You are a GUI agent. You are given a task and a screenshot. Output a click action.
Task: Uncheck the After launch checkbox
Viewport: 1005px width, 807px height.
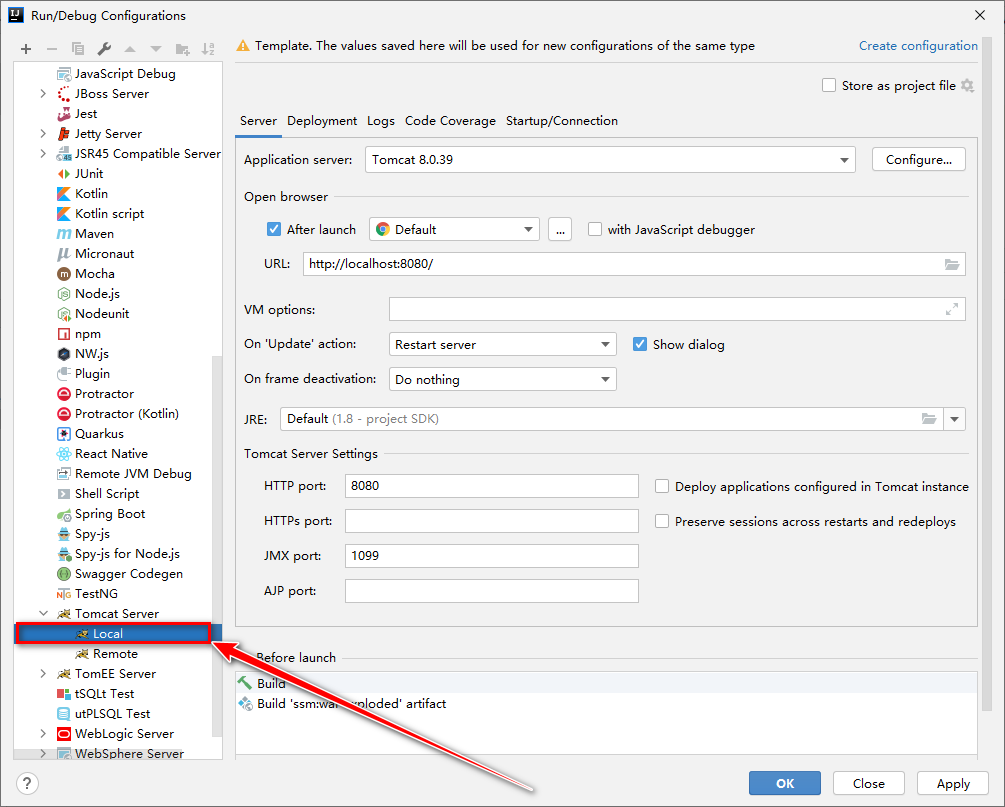[x=274, y=229]
